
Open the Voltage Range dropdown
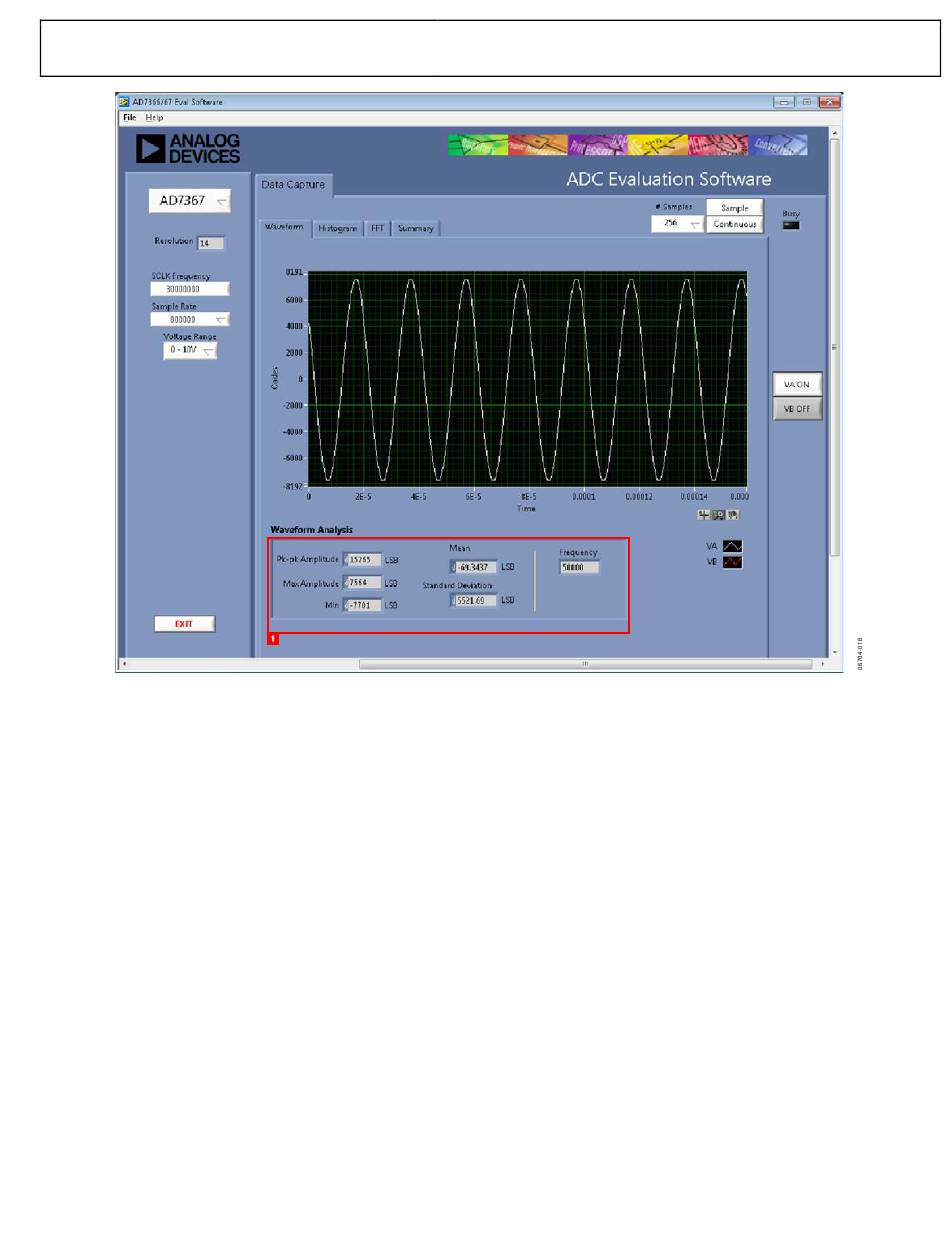coord(190,351)
